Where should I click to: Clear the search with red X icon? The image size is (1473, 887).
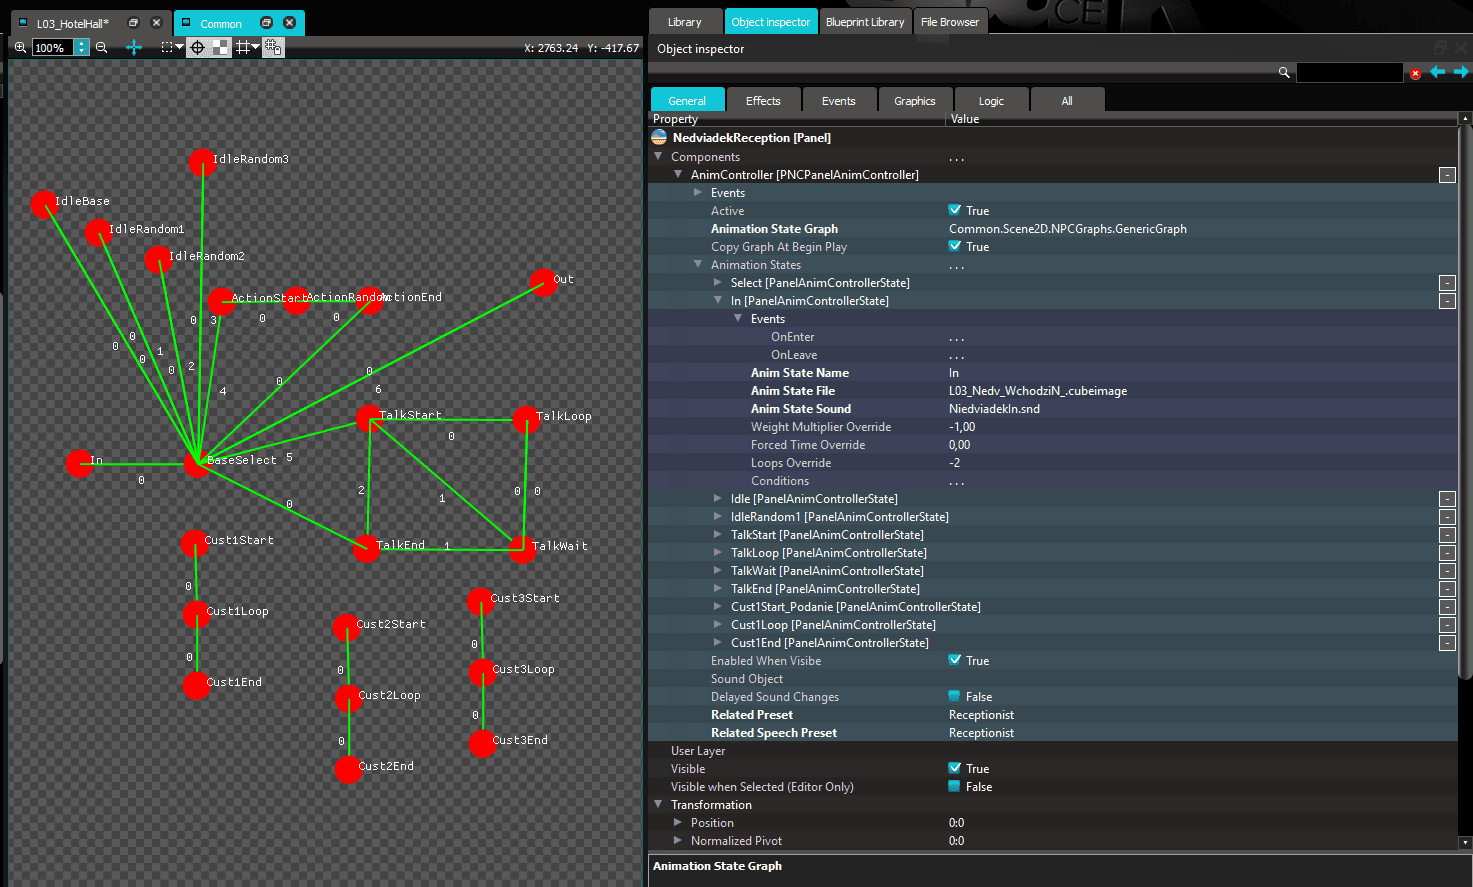click(1415, 73)
